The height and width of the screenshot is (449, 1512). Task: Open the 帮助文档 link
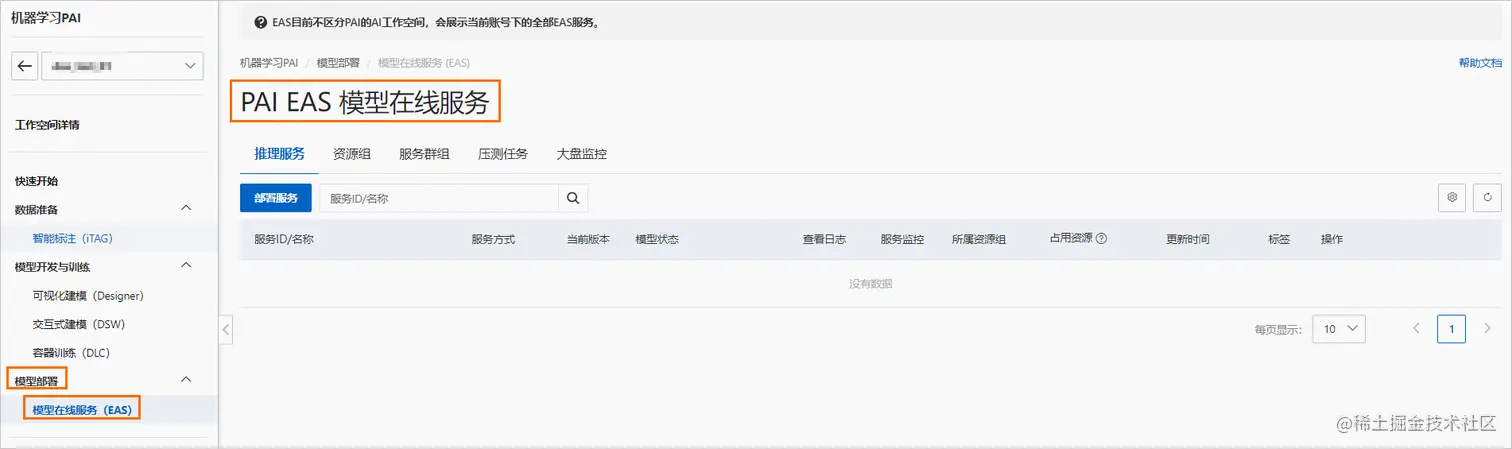tap(1480, 63)
